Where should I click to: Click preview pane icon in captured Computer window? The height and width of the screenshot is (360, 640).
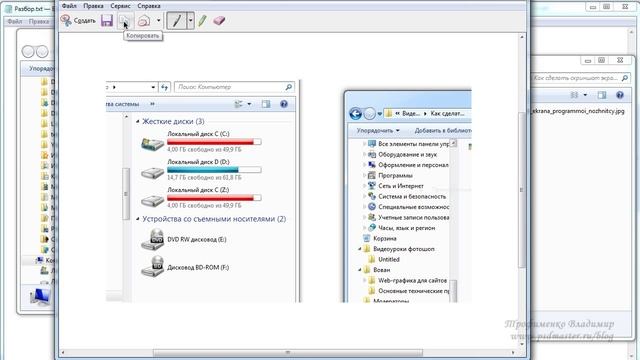266,104
